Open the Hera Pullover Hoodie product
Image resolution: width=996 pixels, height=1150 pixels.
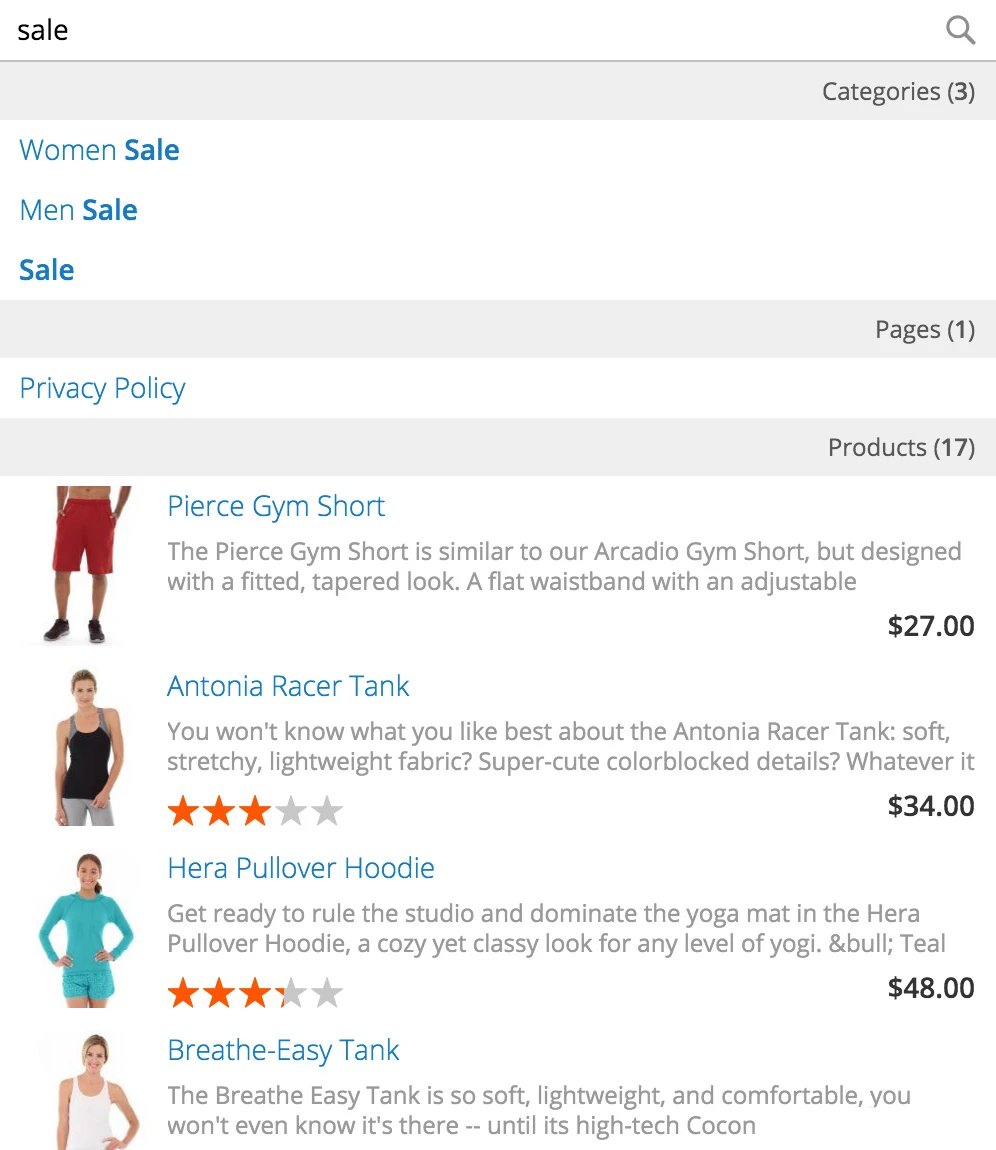300,868
